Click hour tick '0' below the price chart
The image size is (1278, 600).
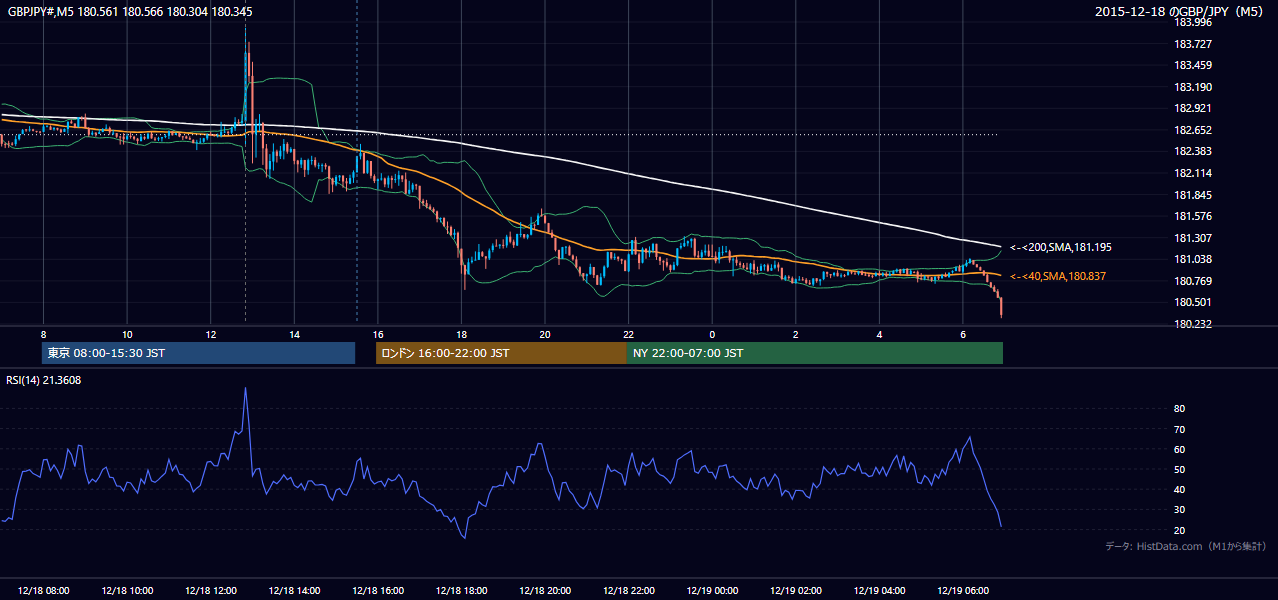[x=712, y=334]
